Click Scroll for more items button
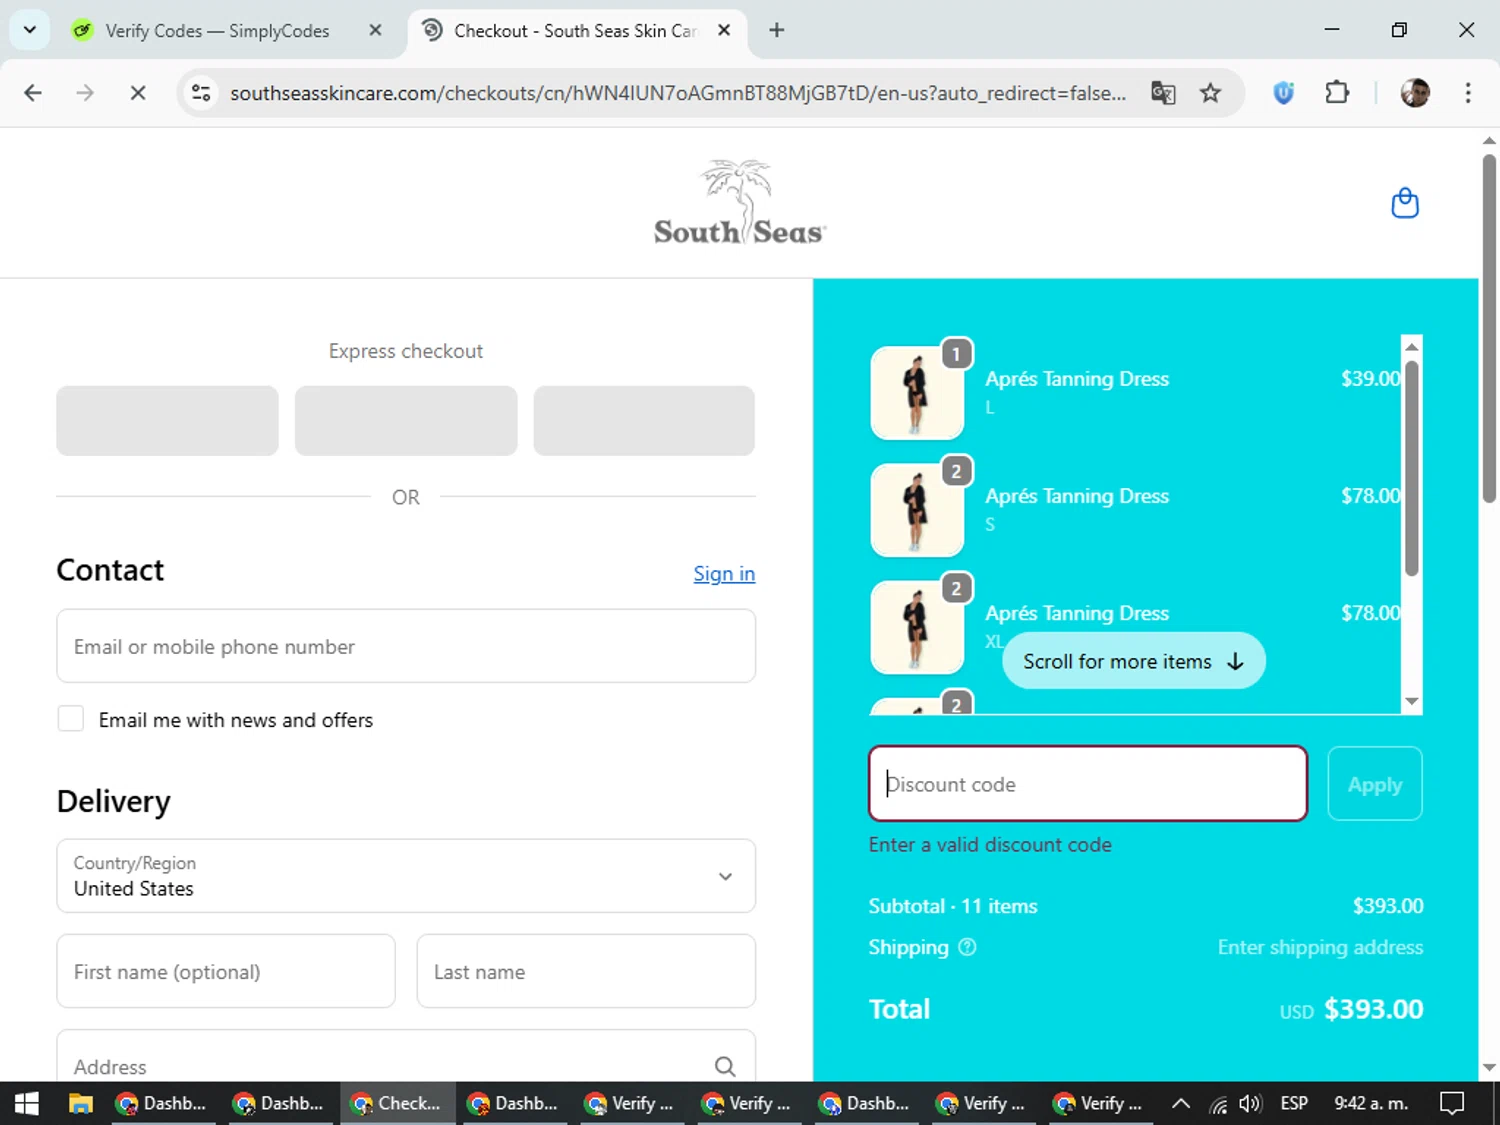 click(x=1133, y=661)
